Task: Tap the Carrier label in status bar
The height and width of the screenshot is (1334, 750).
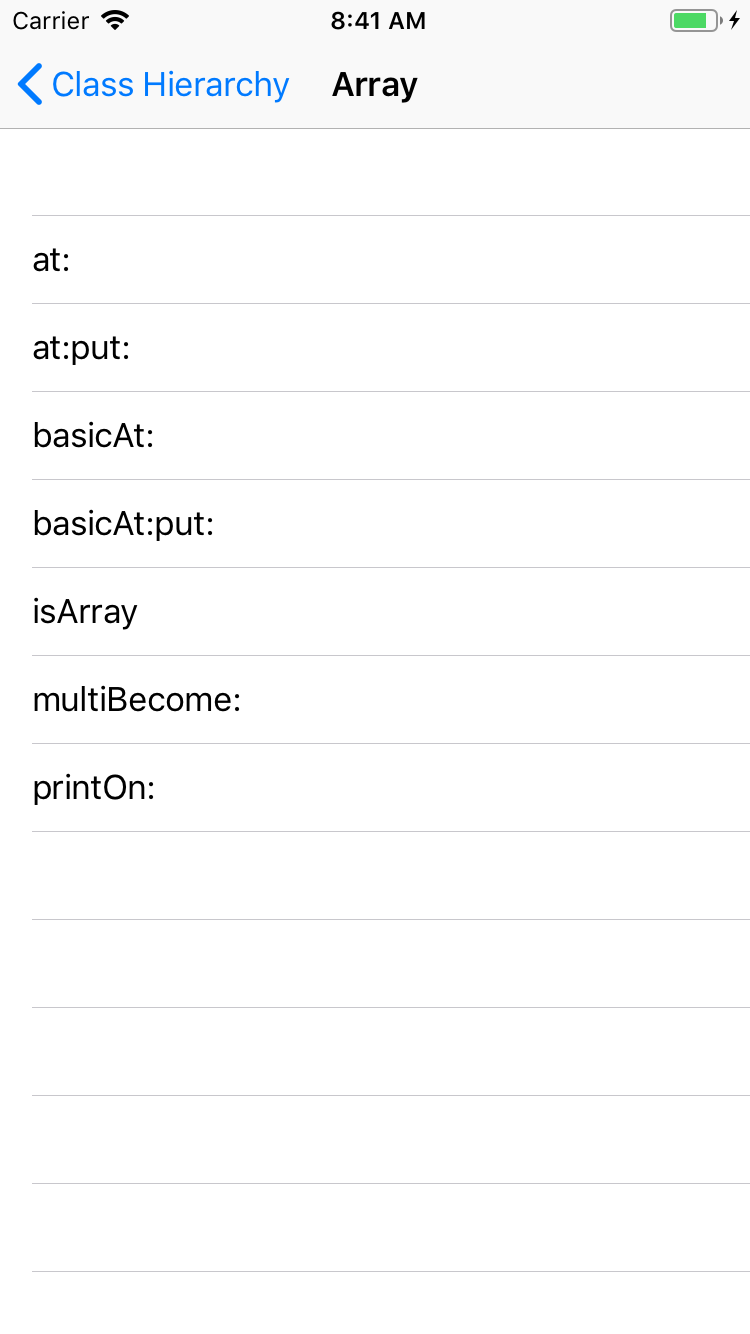Action: [x=50, y=21]
